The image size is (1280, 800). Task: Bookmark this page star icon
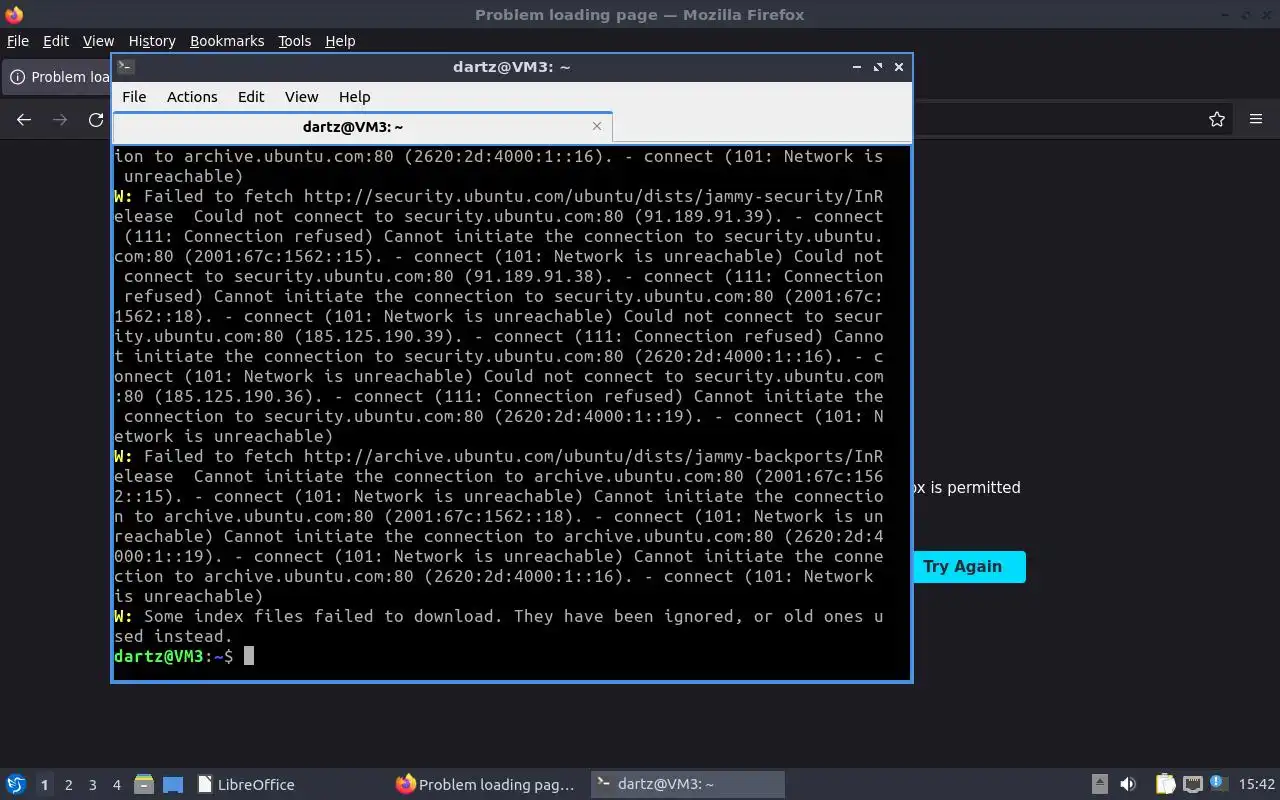(1217, 120)
